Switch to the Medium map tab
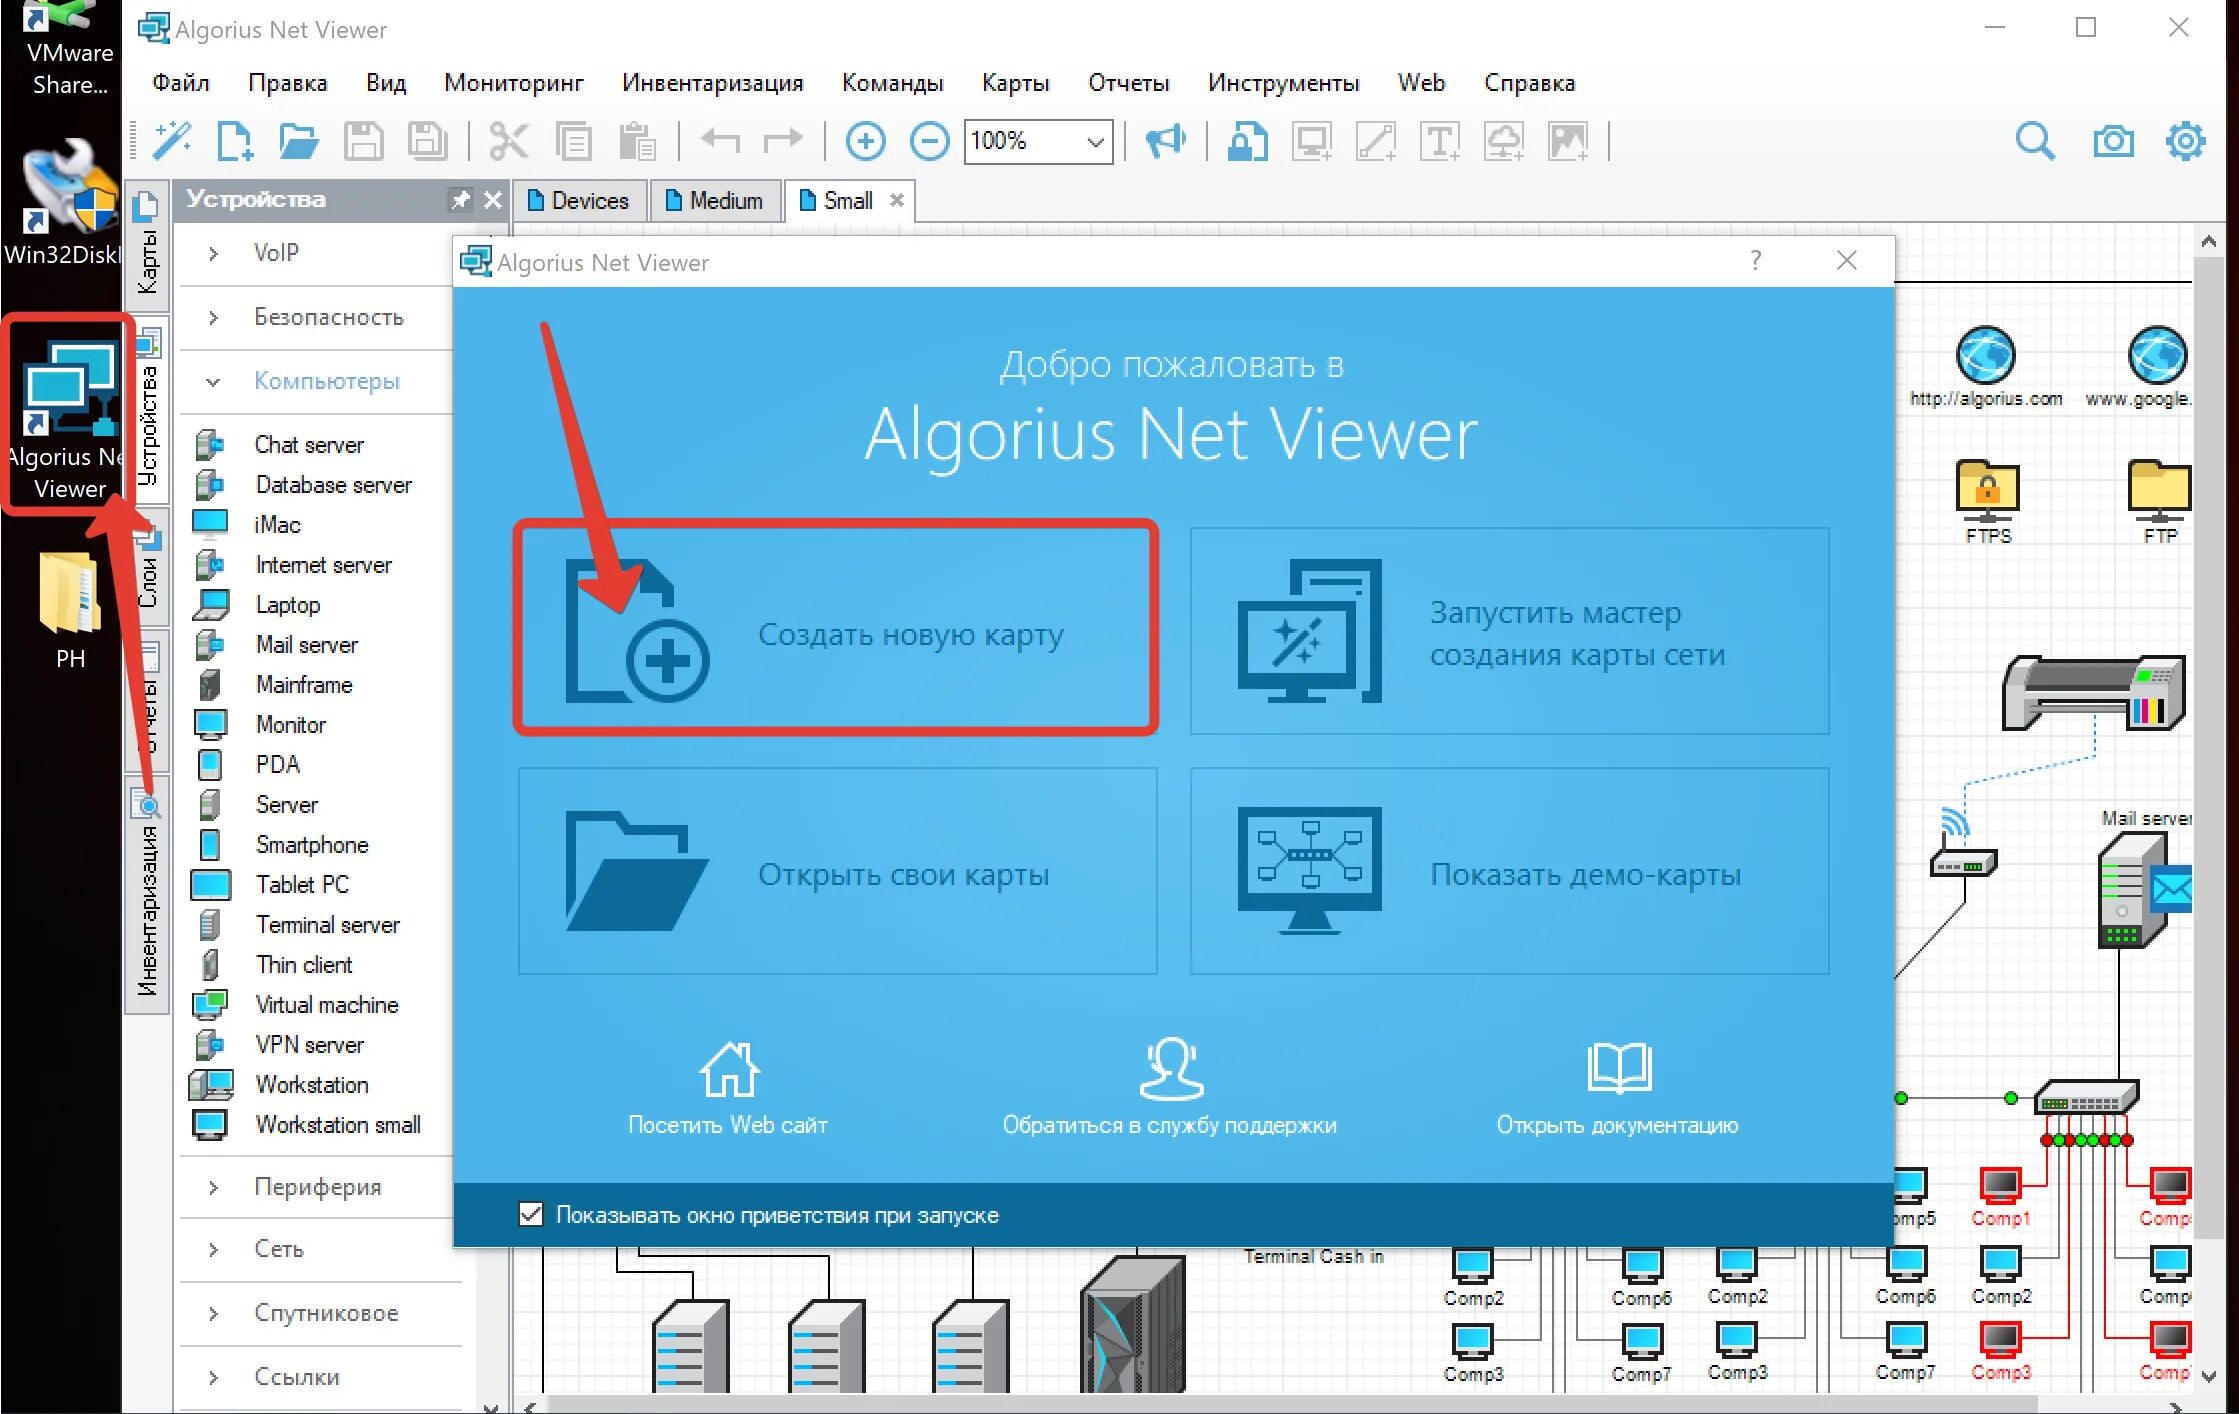2239x1414 pixels. click(715, 200)
